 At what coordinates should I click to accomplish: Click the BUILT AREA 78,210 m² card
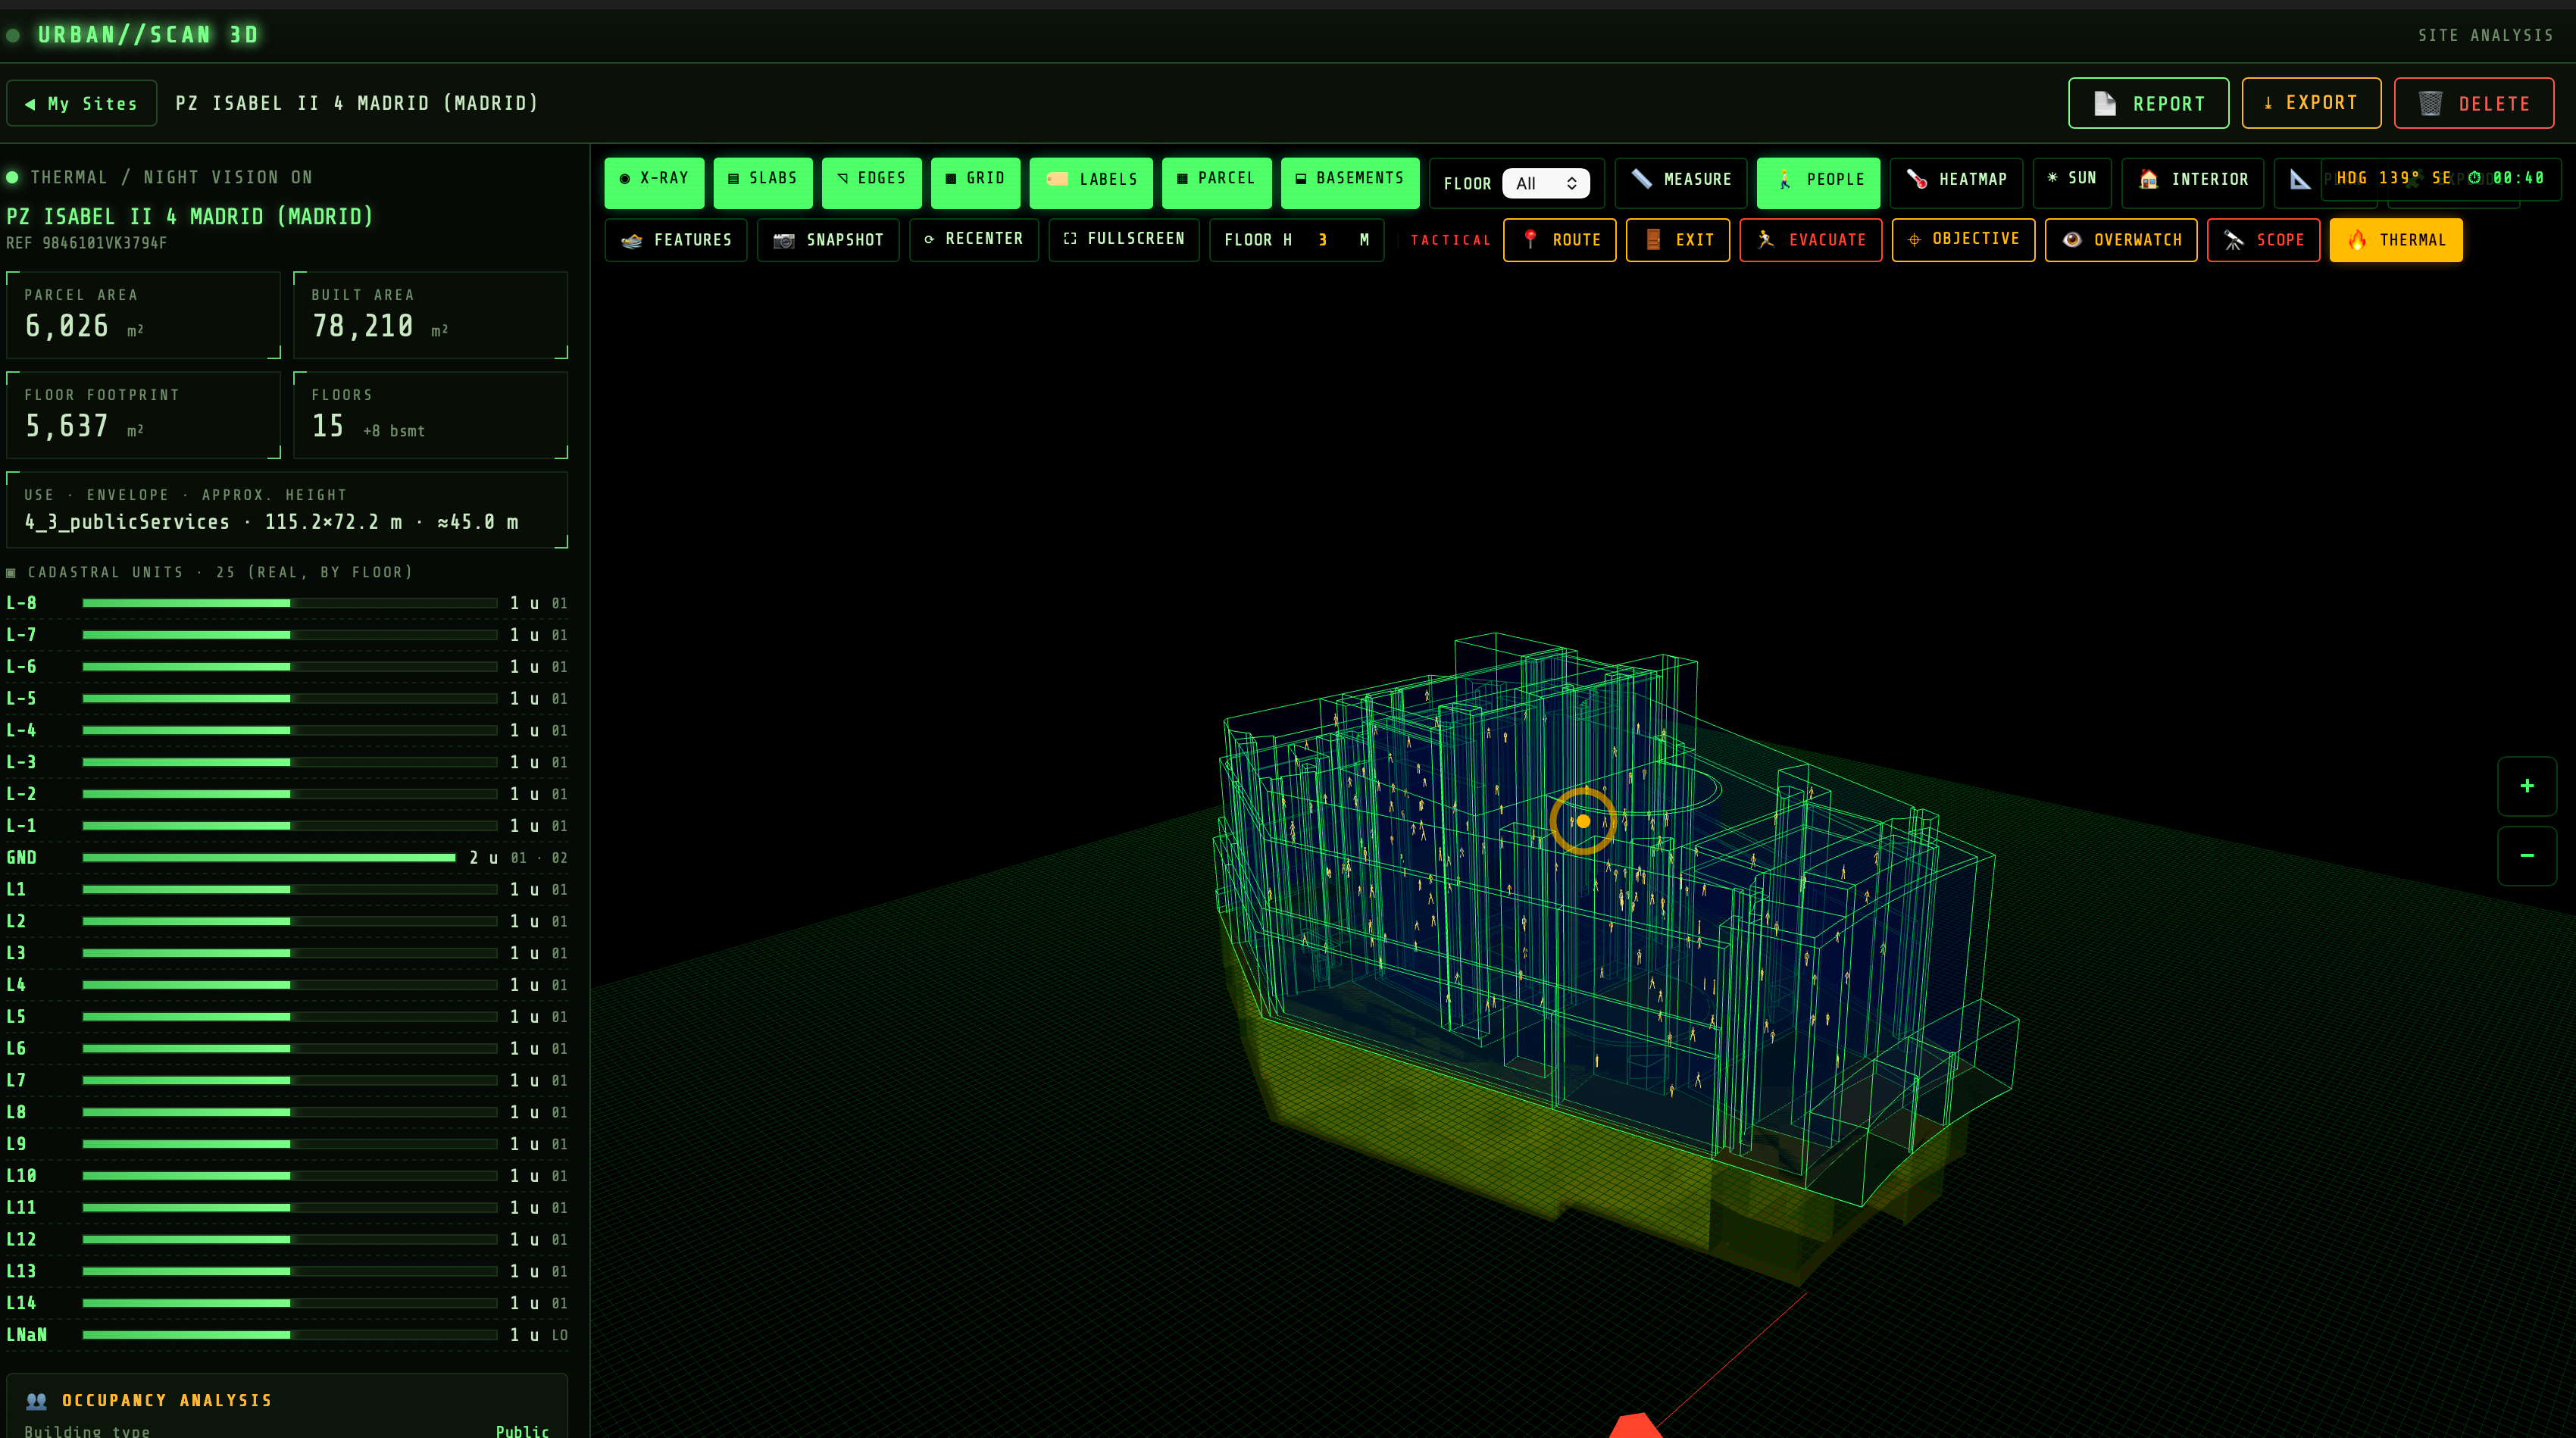pyautogui.click(x=431, y=315)
